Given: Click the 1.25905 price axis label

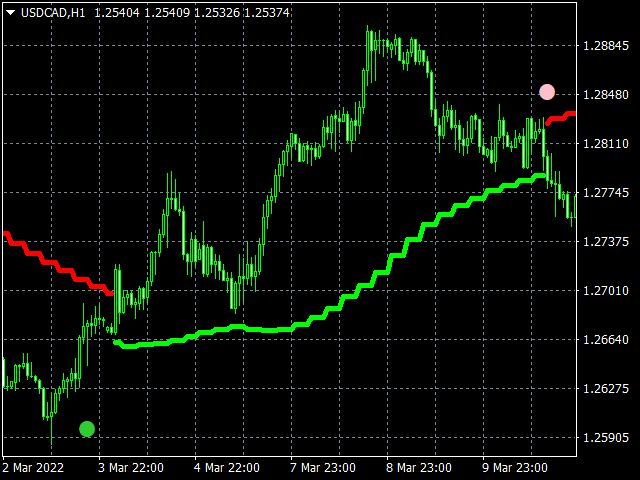Looking at the screenshot, I should [x=606, y=438].
